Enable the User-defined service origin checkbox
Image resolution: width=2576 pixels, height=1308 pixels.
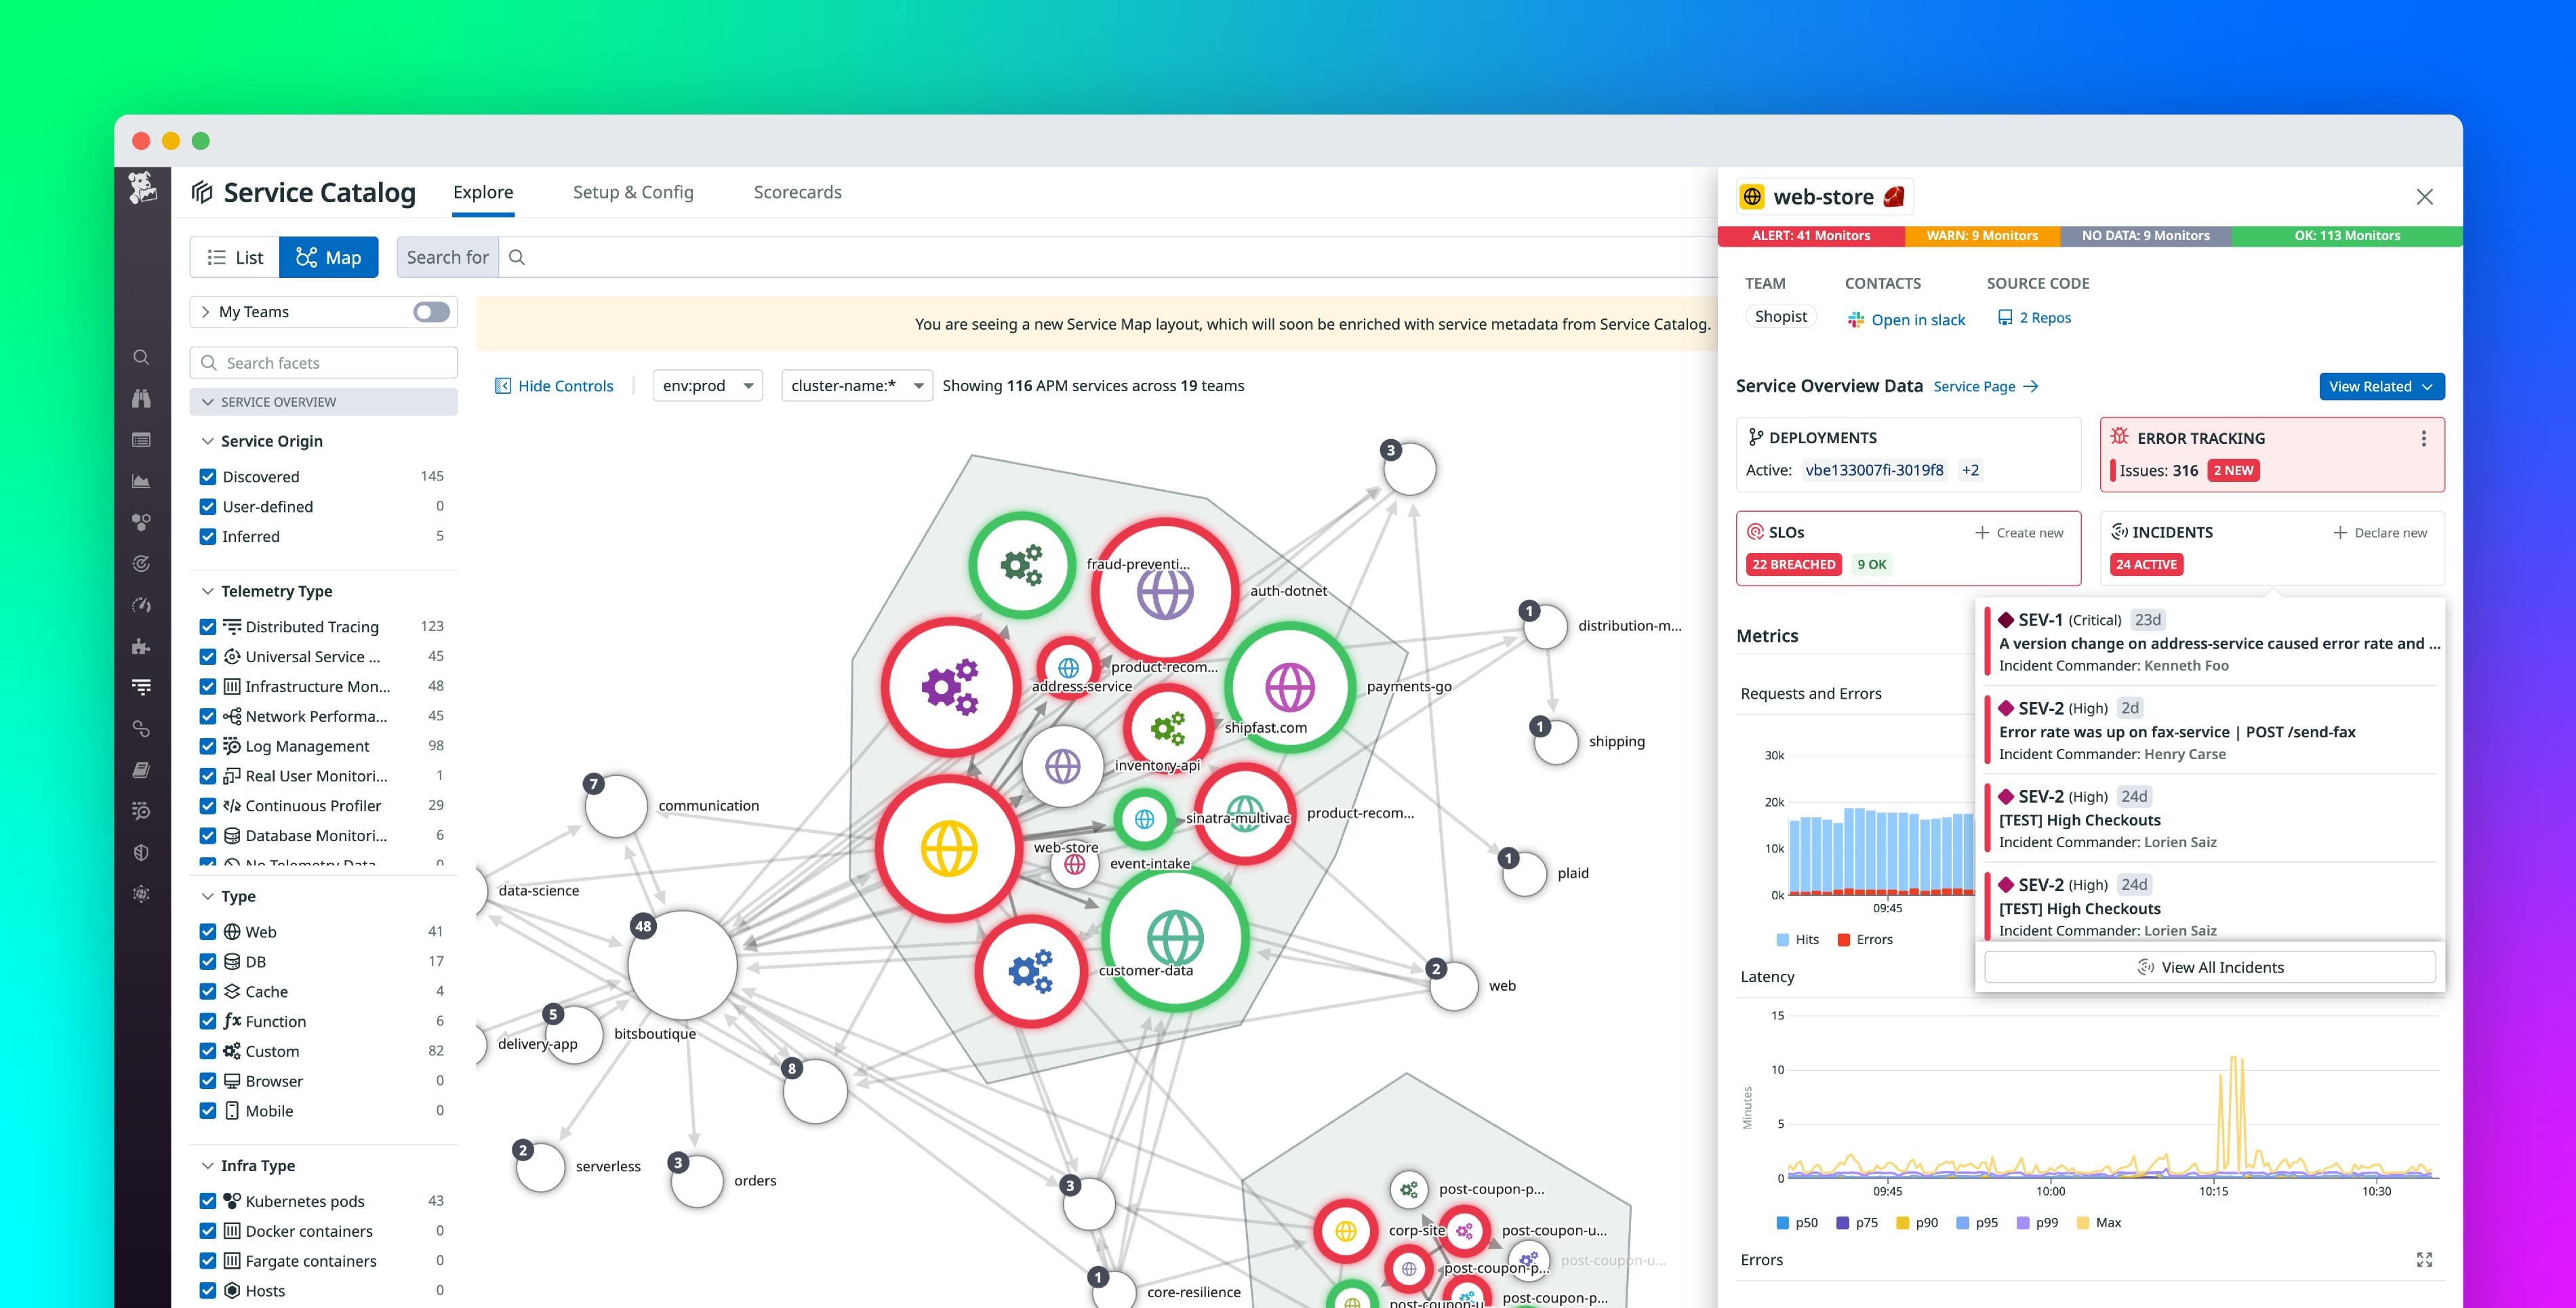point(207,506)
